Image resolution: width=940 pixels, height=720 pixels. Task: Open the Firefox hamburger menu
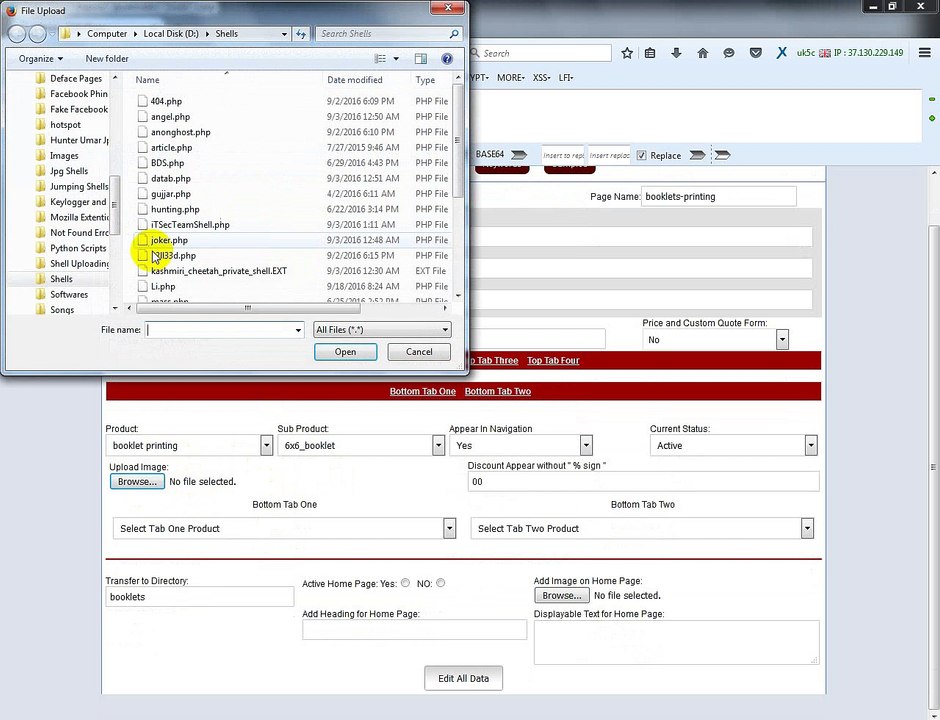tap(925, 53)
